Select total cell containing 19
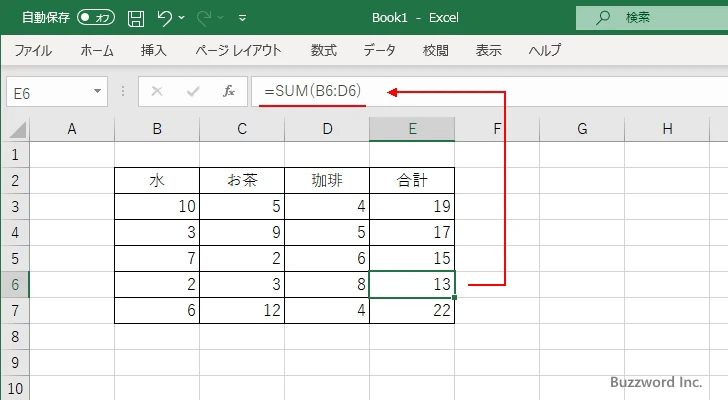This screenshot has width=728, height=400. pos(412,206)
